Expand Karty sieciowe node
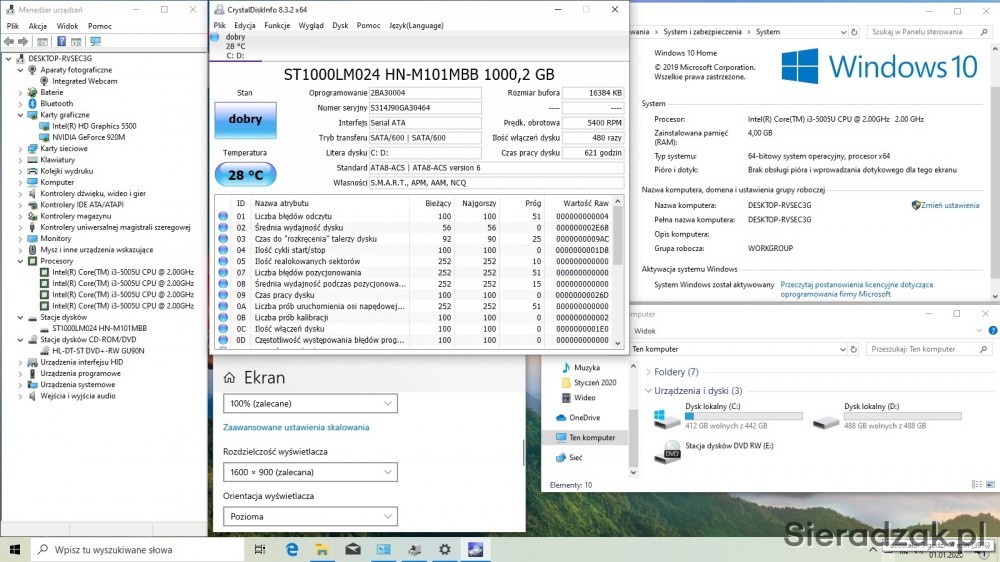The width and height of the screenshot is (1000, 562). pyautogui.click(x=20, y=149)
